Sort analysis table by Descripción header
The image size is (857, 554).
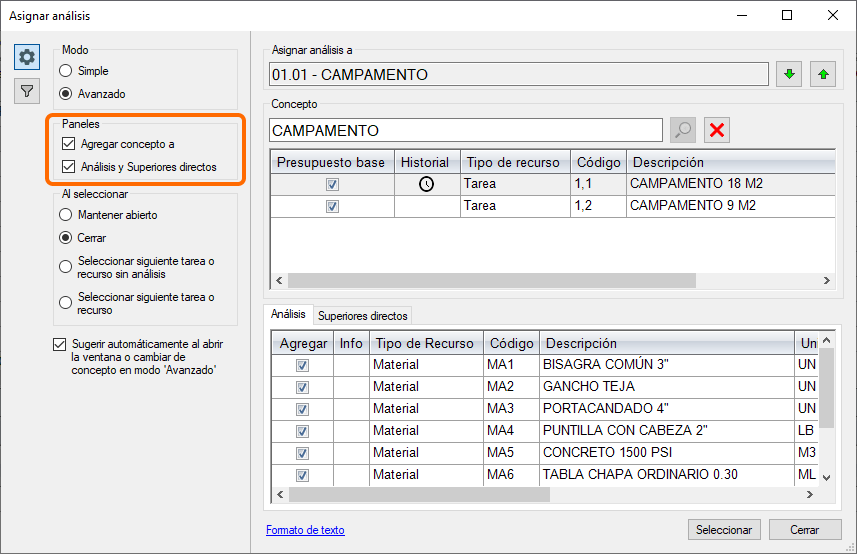667,343
